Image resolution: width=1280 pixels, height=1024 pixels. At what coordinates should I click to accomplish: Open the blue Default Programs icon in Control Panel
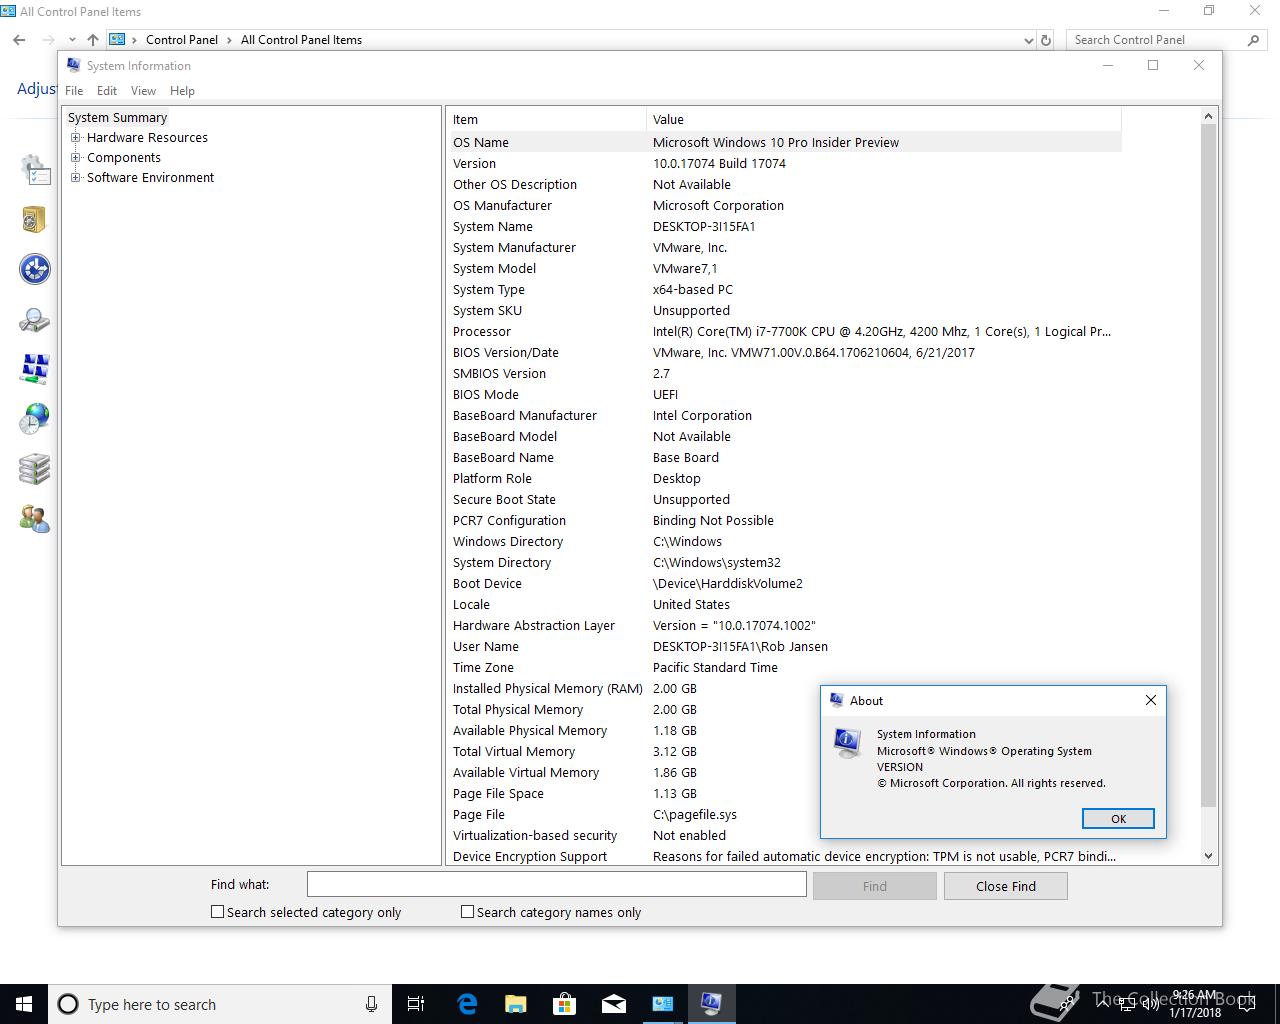point(35,269)
